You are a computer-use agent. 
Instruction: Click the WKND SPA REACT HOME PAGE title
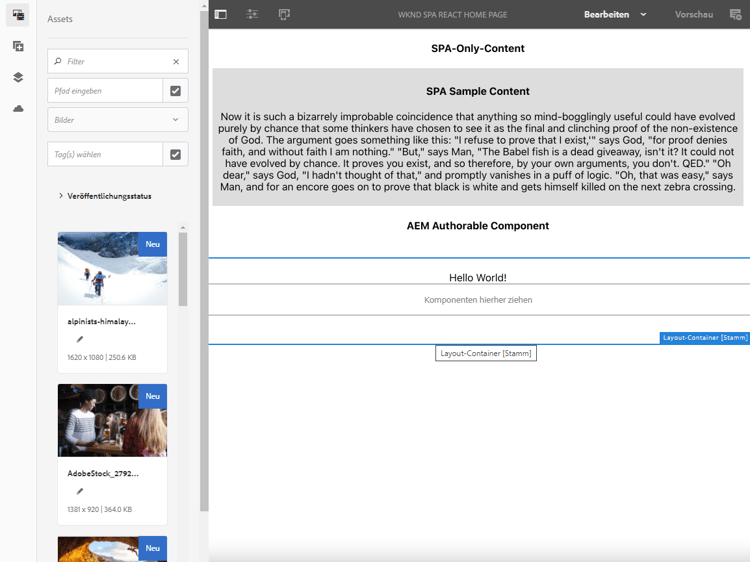[452, 15]
